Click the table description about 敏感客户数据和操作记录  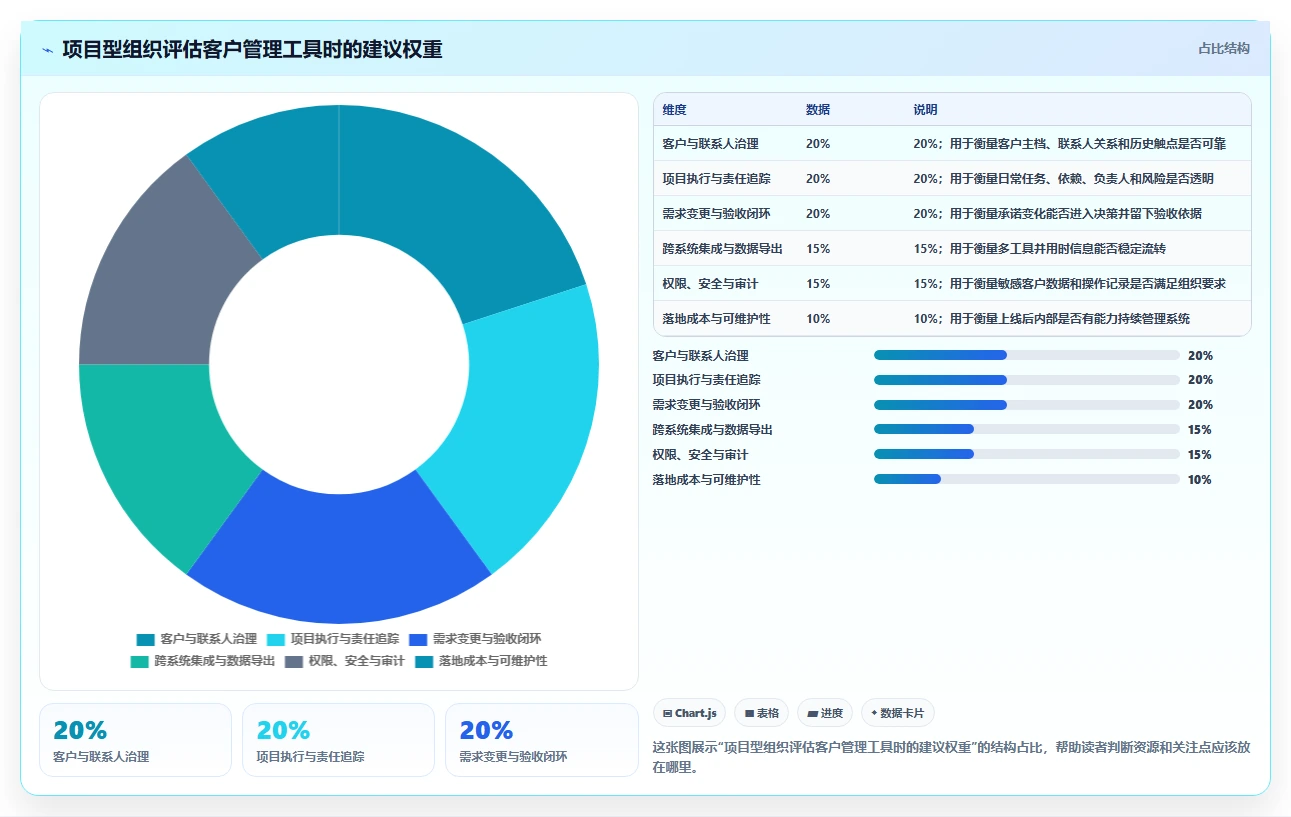pyautogui.click(x=1069, y=284)
